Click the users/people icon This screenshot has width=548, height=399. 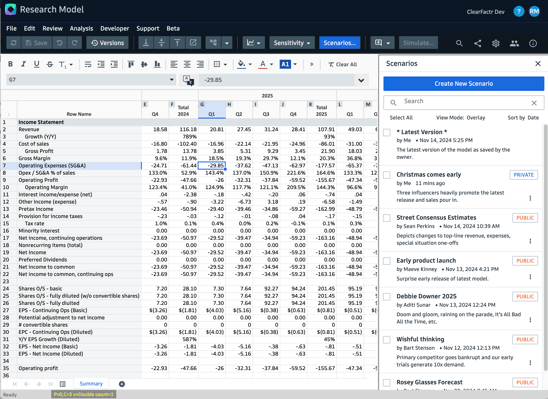[x=514, y=43]
